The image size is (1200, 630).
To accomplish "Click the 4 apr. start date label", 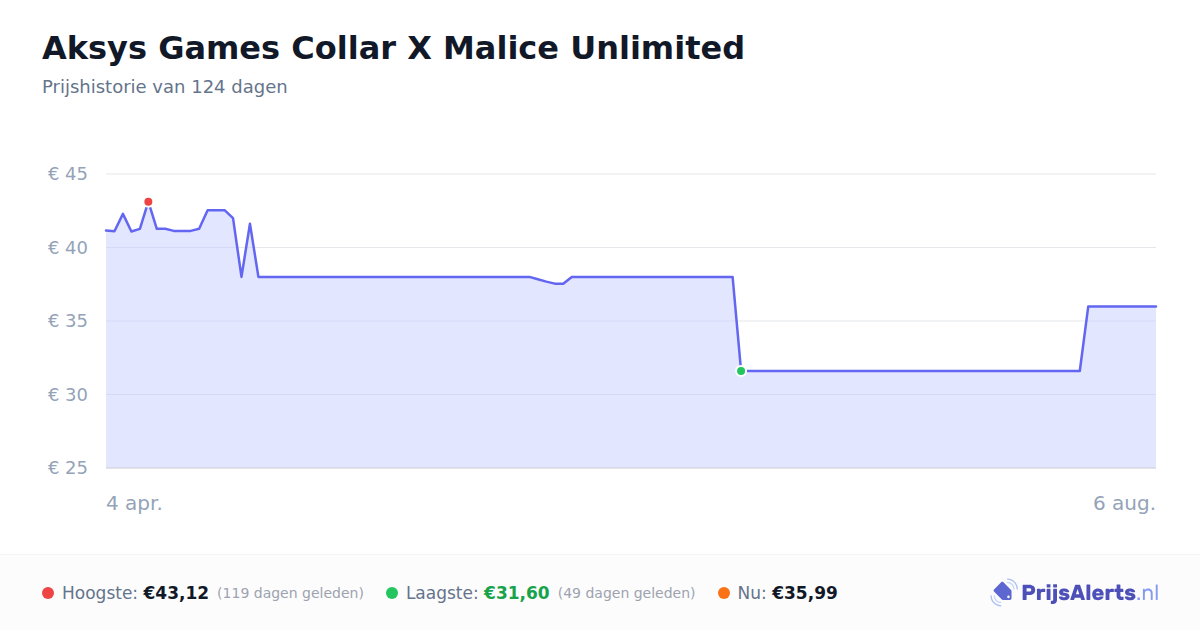I will 134,503.
